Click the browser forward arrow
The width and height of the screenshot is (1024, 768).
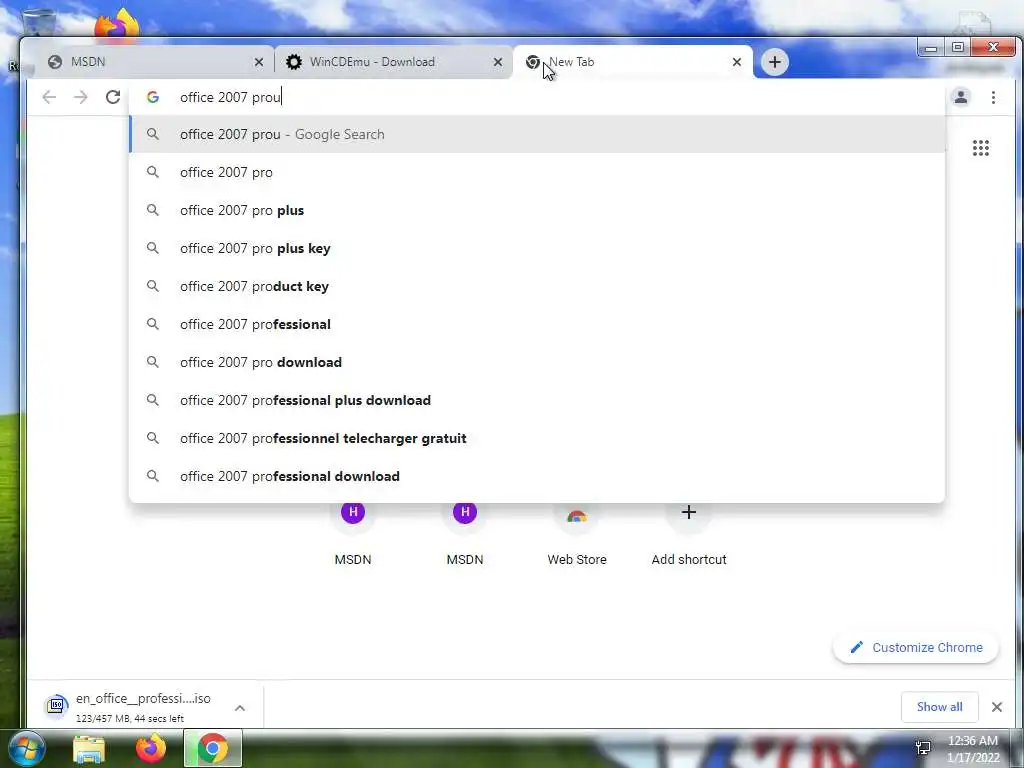point(81,97)
